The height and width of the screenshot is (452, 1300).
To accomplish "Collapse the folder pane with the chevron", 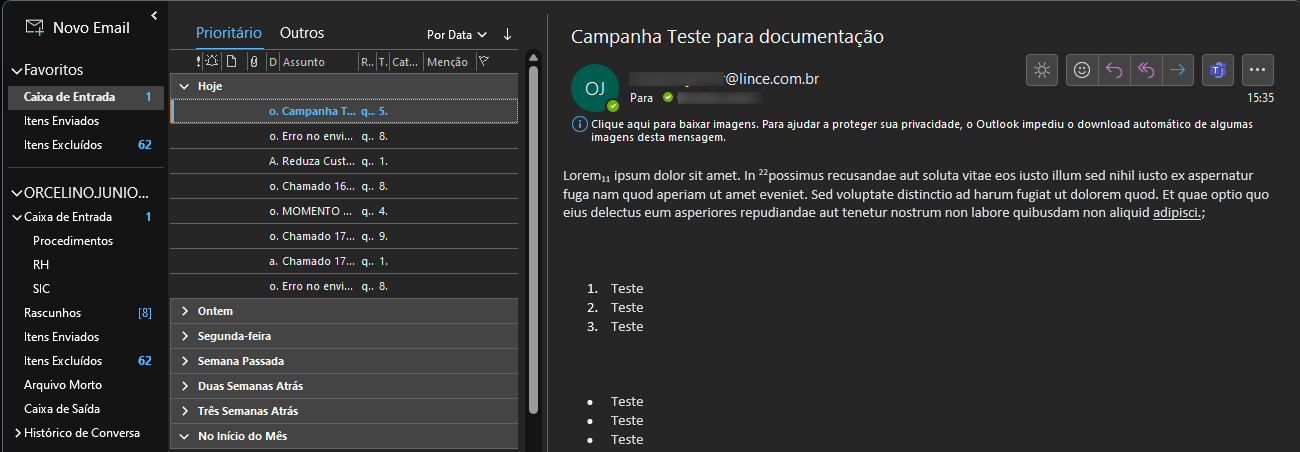I will tap(154, 15).
